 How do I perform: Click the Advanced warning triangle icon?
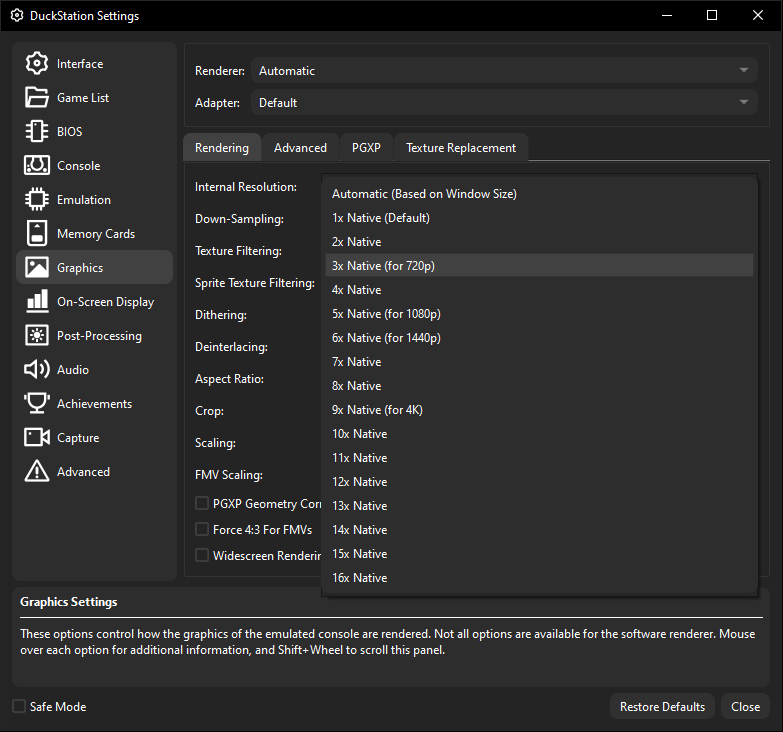pyautogui.click(x=37, y=471)
